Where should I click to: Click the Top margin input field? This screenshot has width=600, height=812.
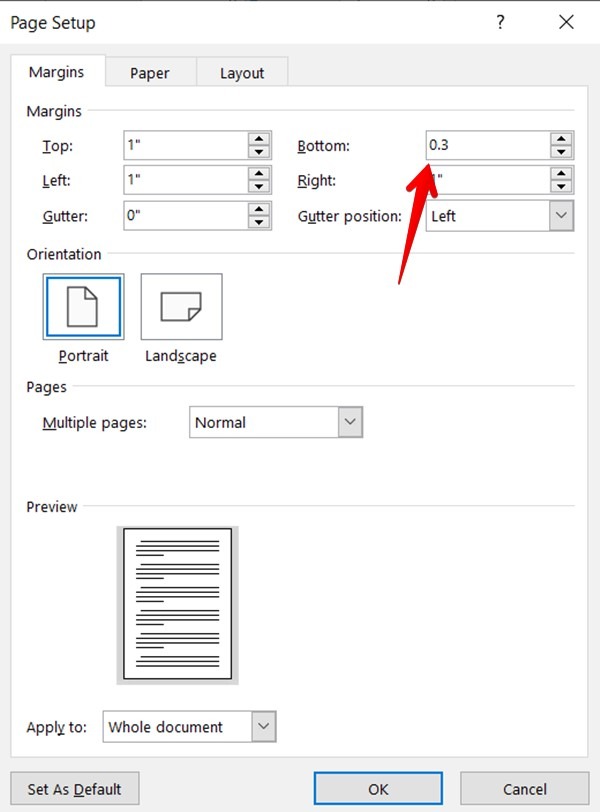pyautogui.click(x=186, y=145)
